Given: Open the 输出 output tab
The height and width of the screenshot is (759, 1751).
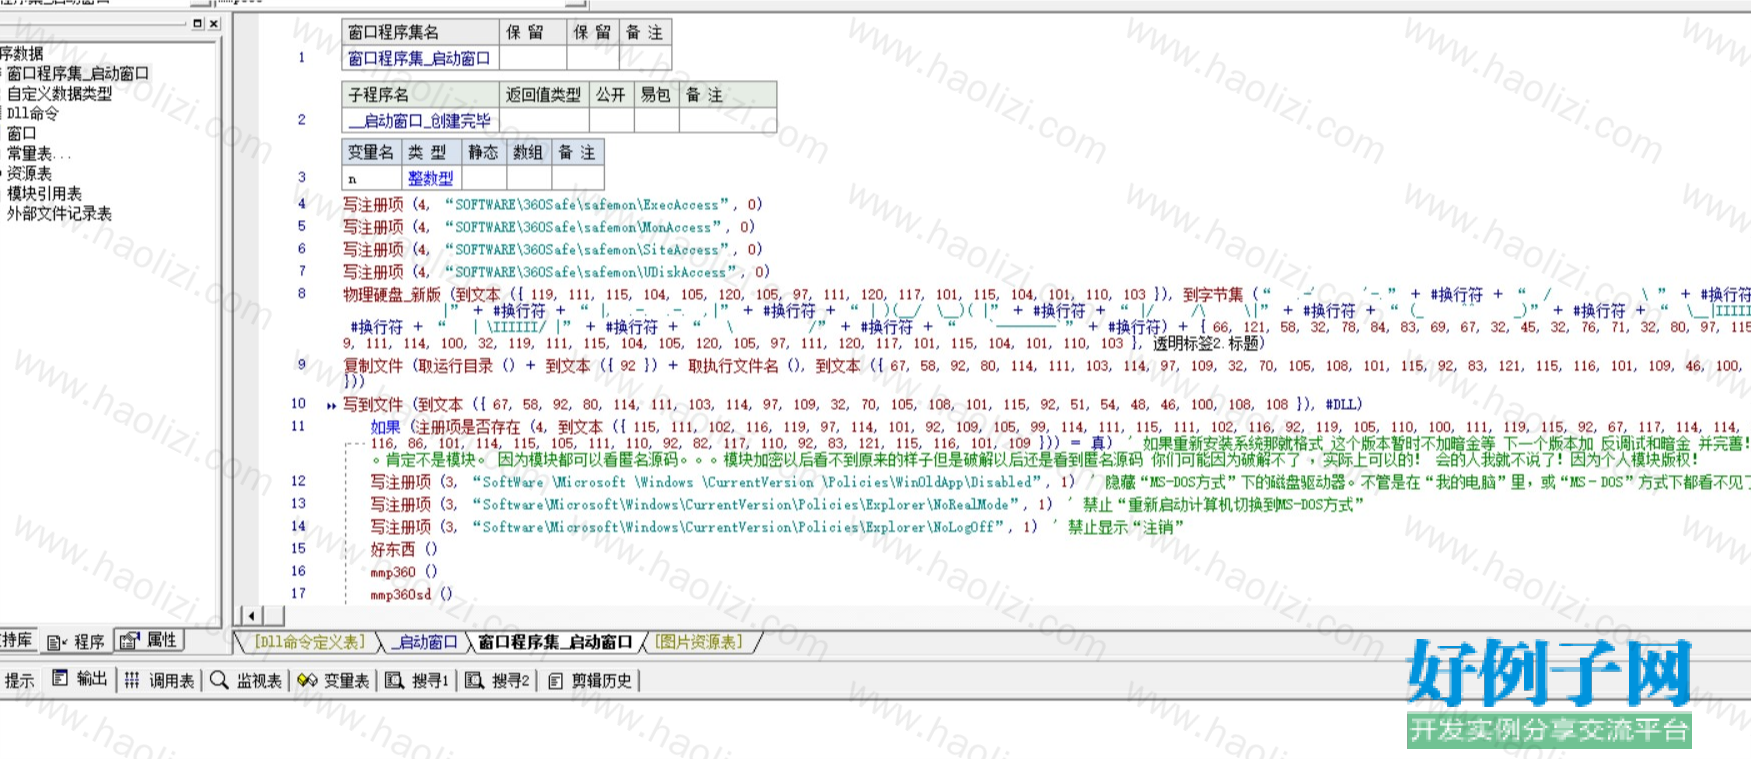Looking at the screenshot, I should pyautogui.click(x=80, y=679).
